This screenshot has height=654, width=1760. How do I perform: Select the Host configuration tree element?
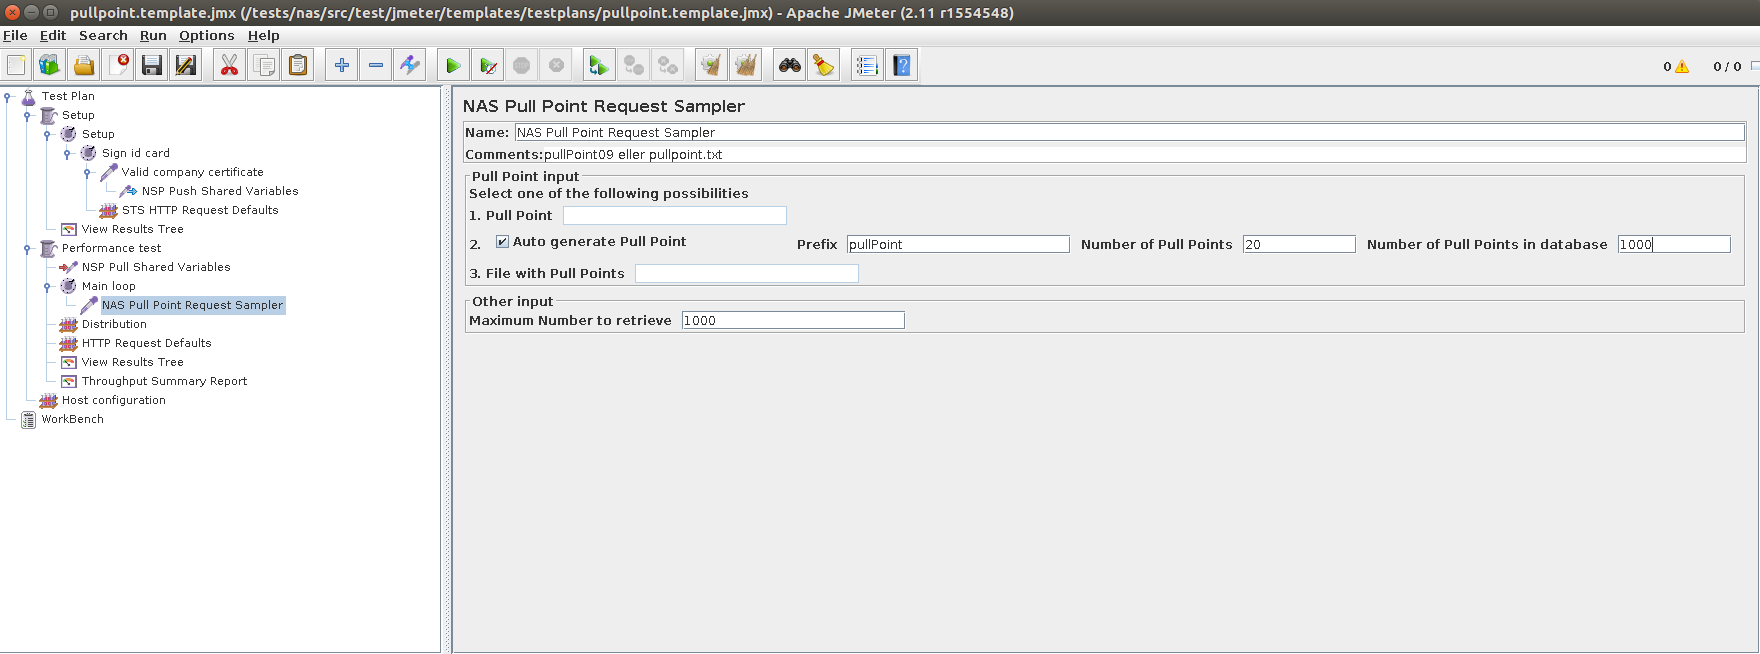[x=113, y=400]
